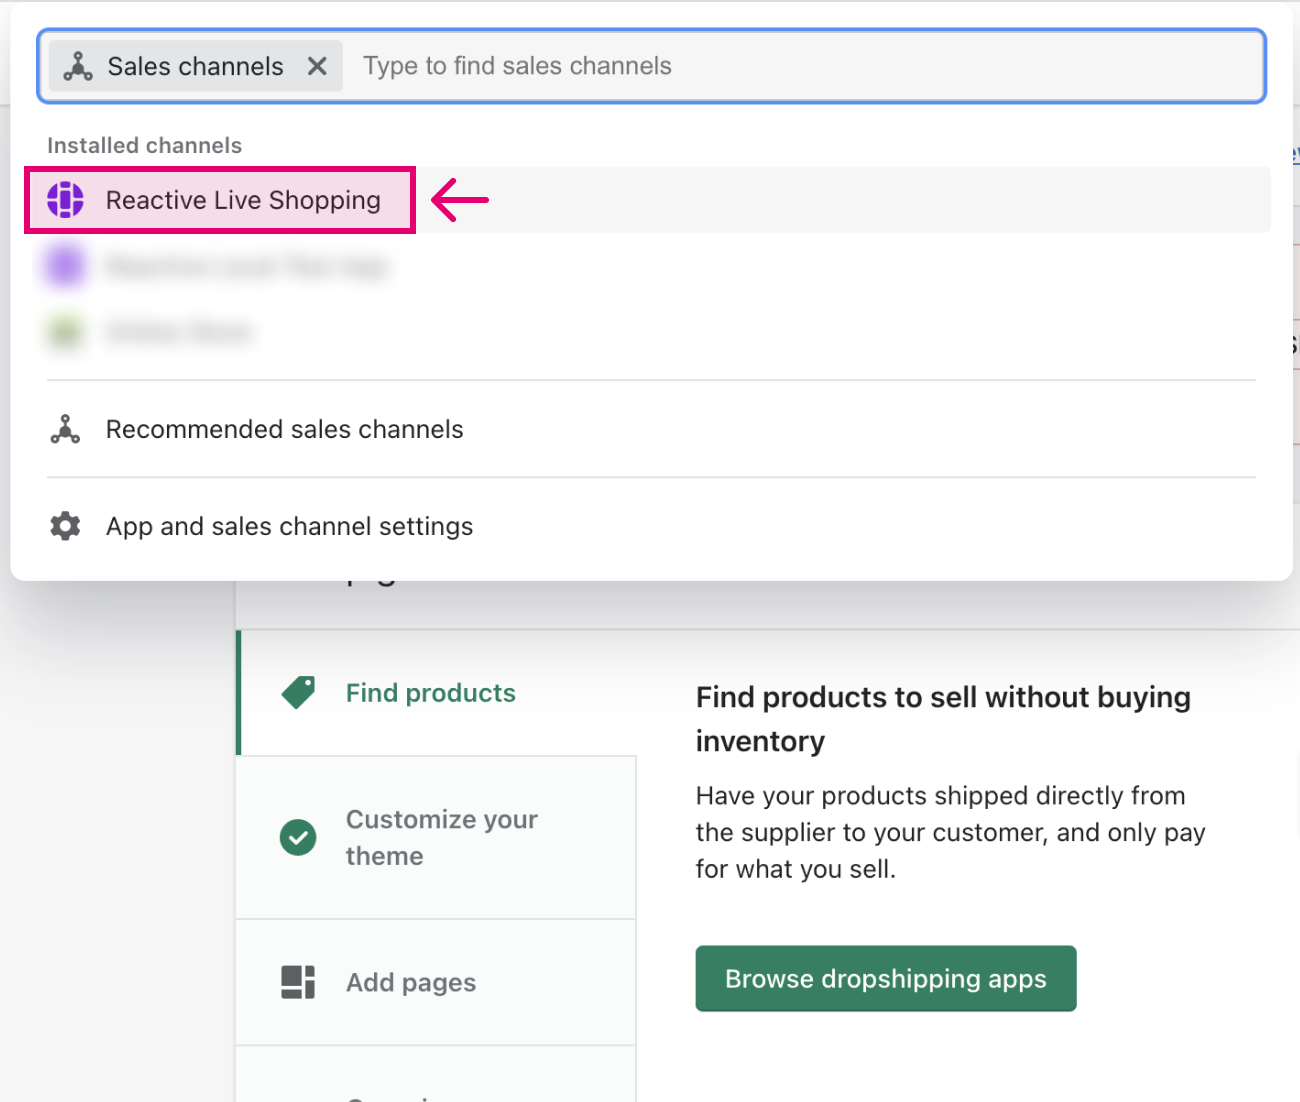Select the Find products step
This screenshot has width=1300, height=1102.
pyautogui.click(x=437, y=693)
